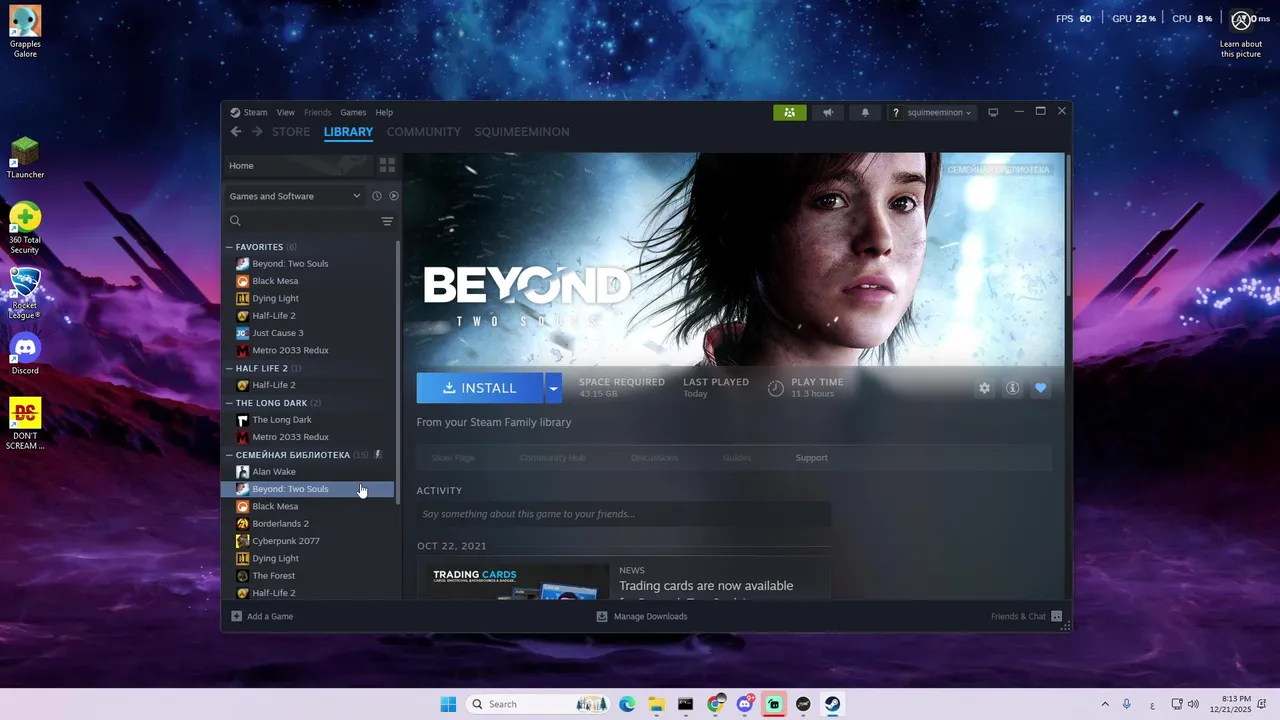Click the blue INSTALL button
1280x720 pixels.
[x=480, y=388]
